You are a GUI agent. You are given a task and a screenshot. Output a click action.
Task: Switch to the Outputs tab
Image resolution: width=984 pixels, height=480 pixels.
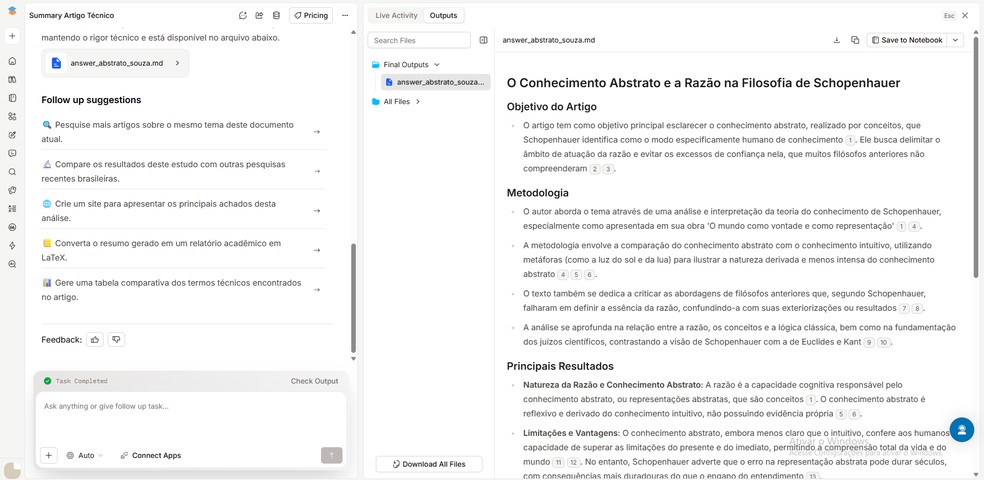(443, 16)
